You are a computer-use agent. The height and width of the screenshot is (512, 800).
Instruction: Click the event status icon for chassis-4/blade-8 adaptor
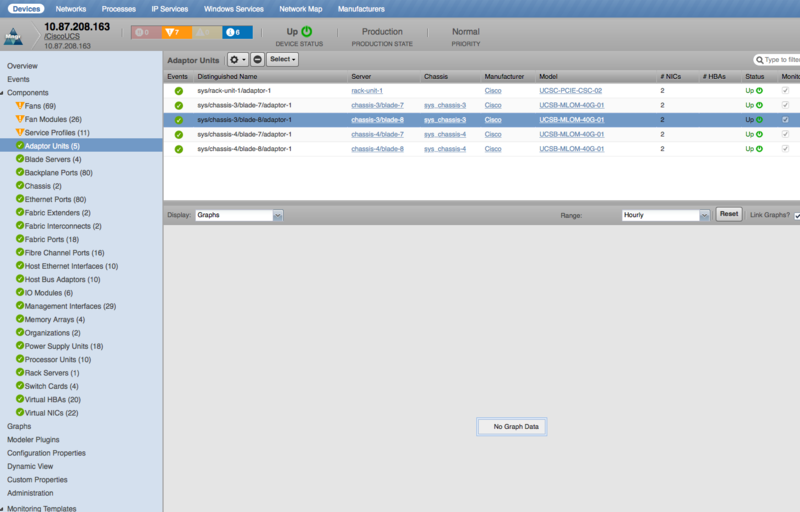[179, 149]
